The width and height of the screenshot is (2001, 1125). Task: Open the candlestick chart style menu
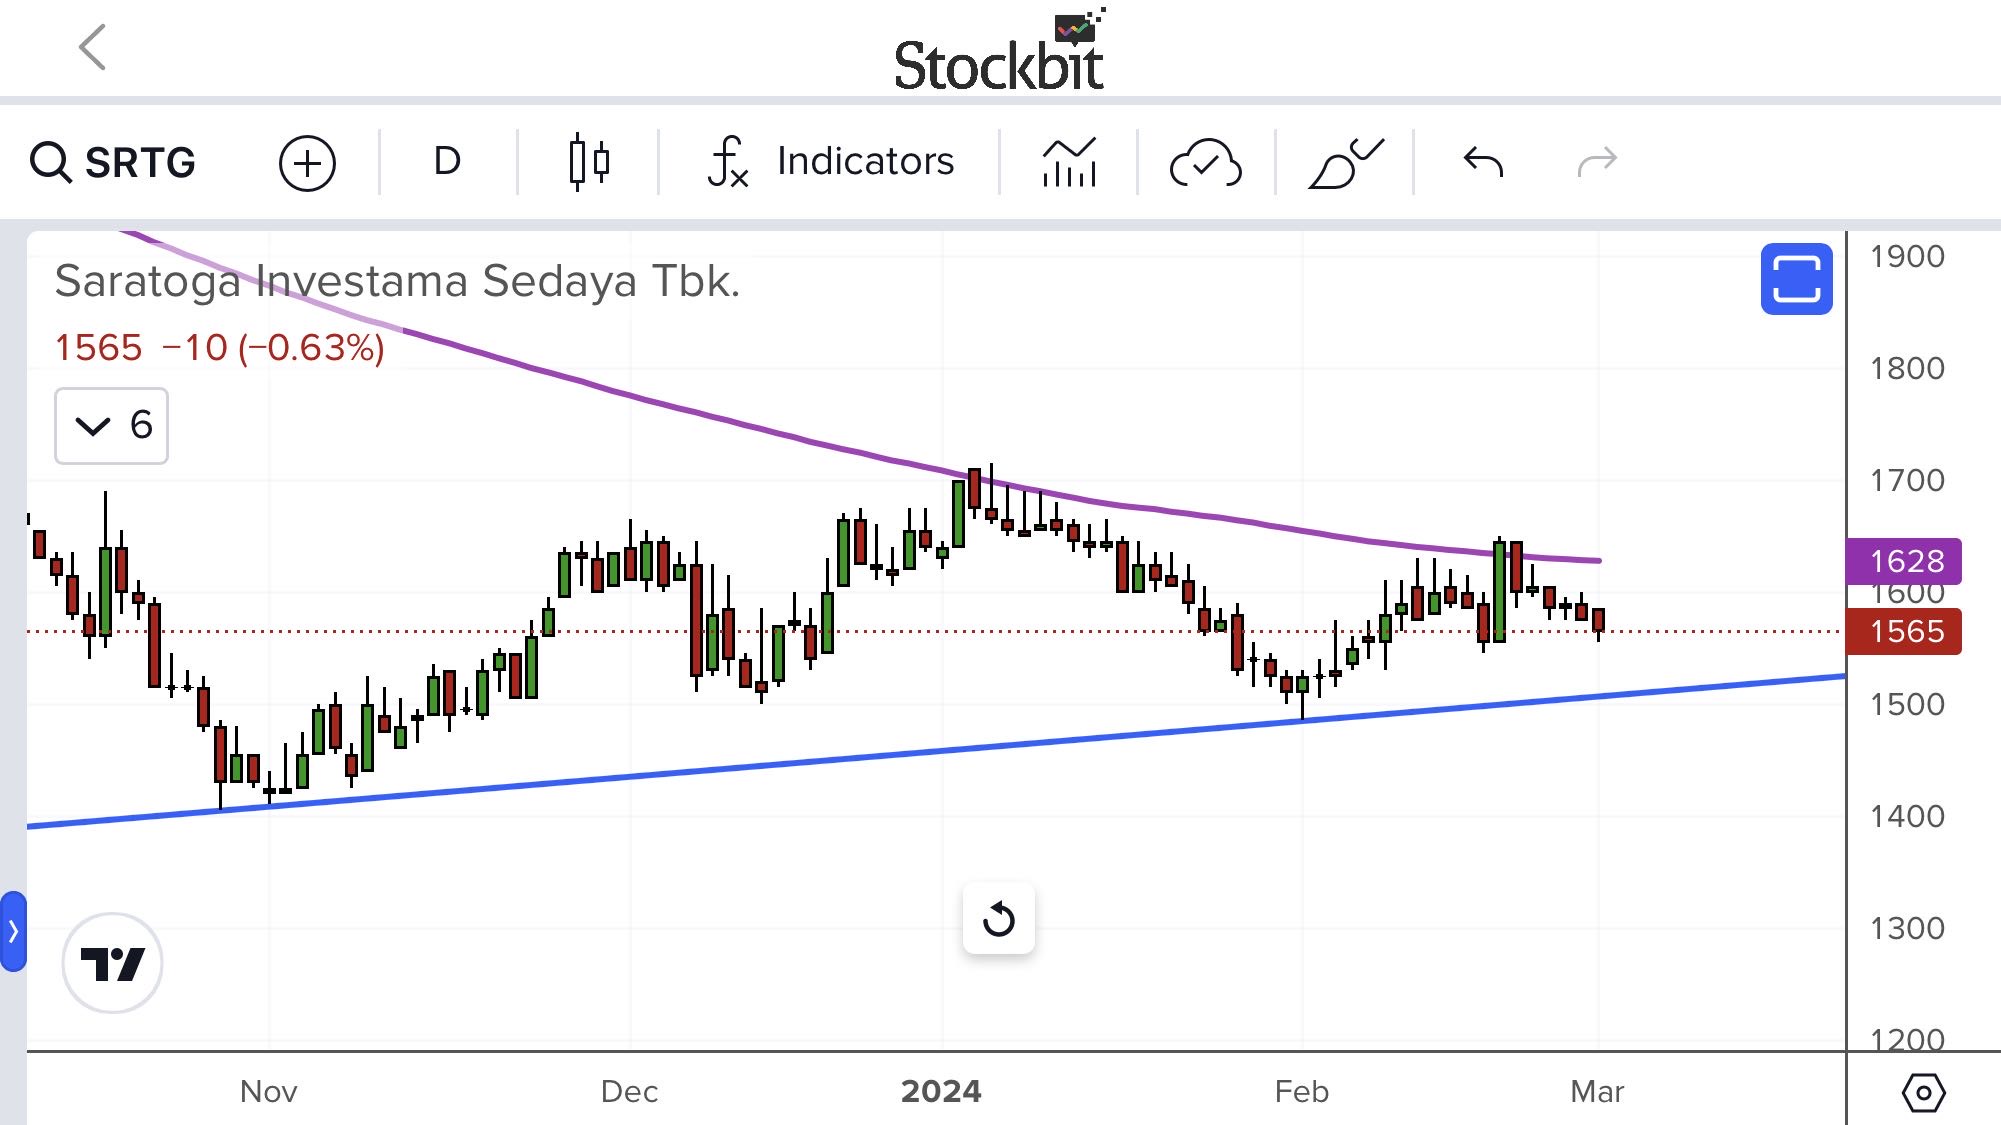(588, 161)
